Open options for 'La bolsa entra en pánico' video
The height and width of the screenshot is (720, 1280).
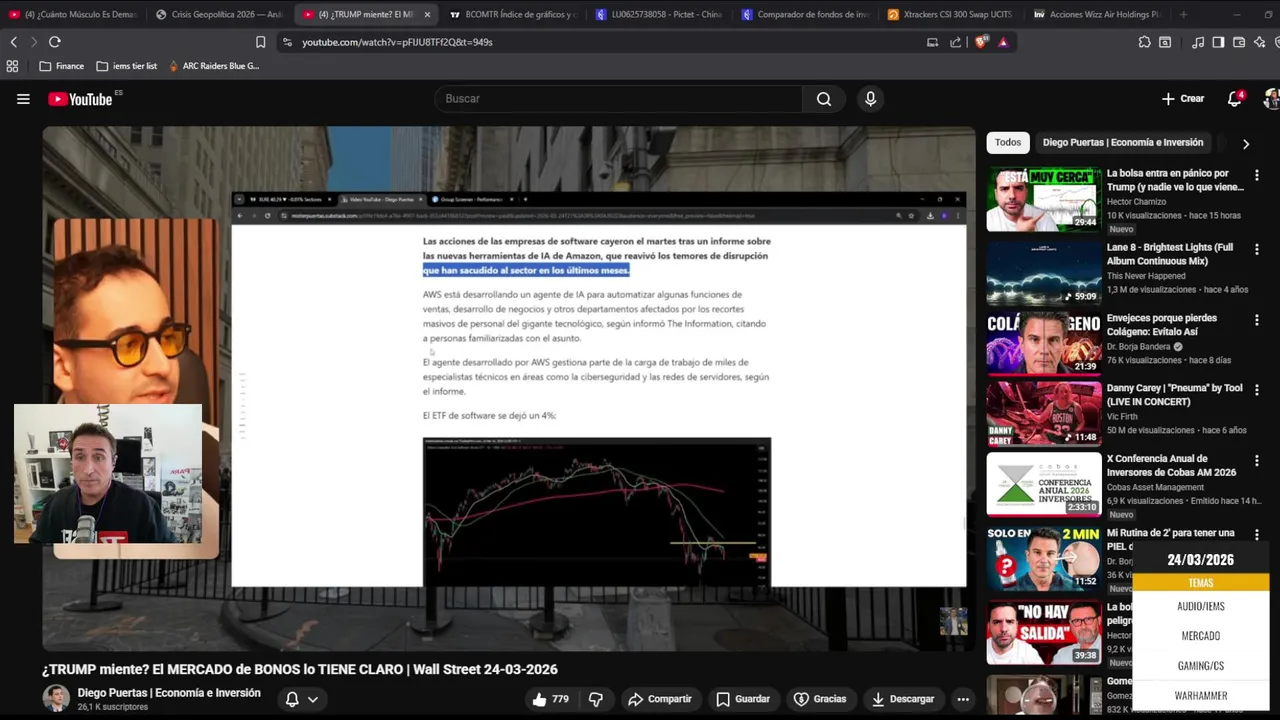[1256, 175]
